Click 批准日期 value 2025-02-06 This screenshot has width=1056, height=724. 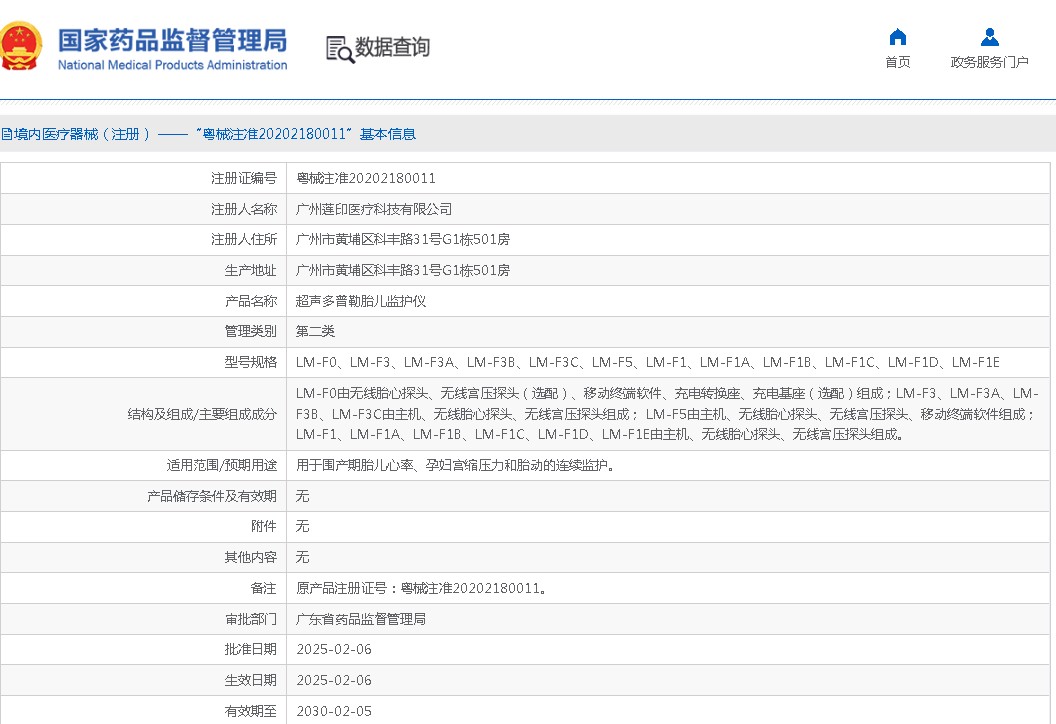(334, 649)
